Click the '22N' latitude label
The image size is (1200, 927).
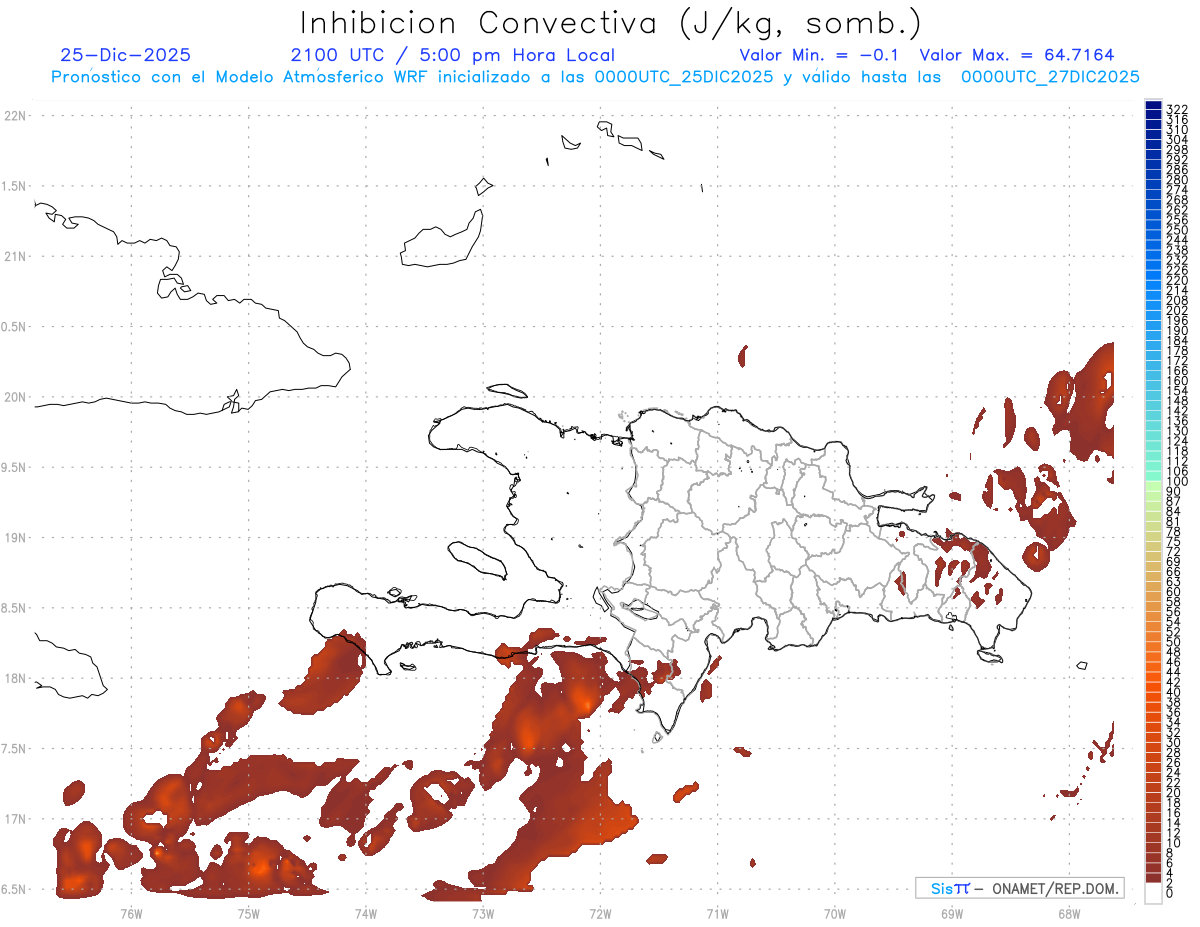coord(15,116)
